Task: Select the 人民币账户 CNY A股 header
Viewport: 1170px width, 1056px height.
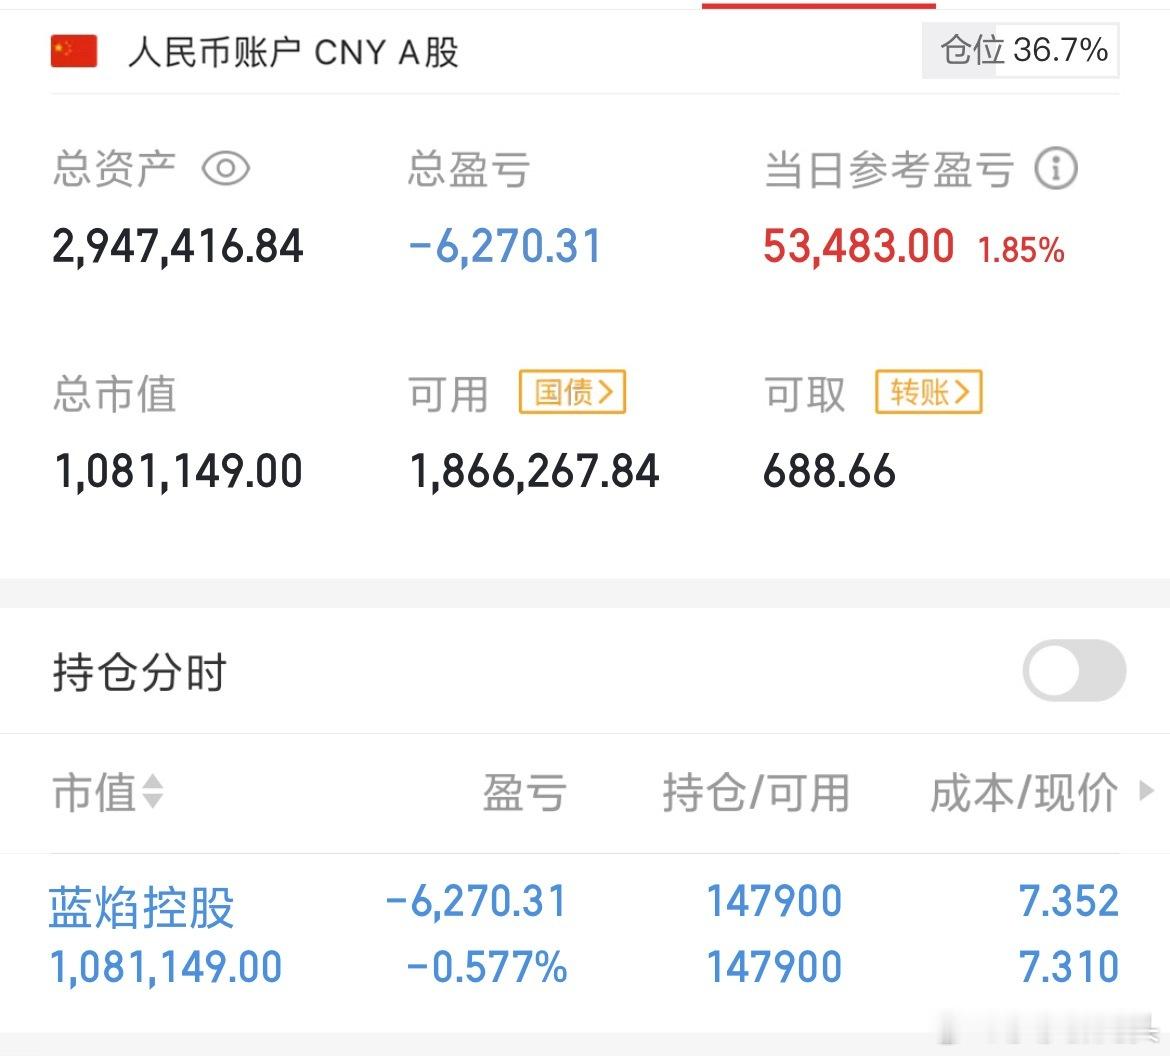Action: (x=293, y=52)
